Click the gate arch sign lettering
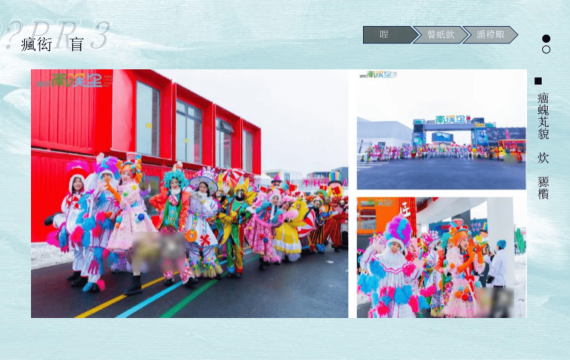This screenshot has width=570, height=360. click(x=451, y=120)
